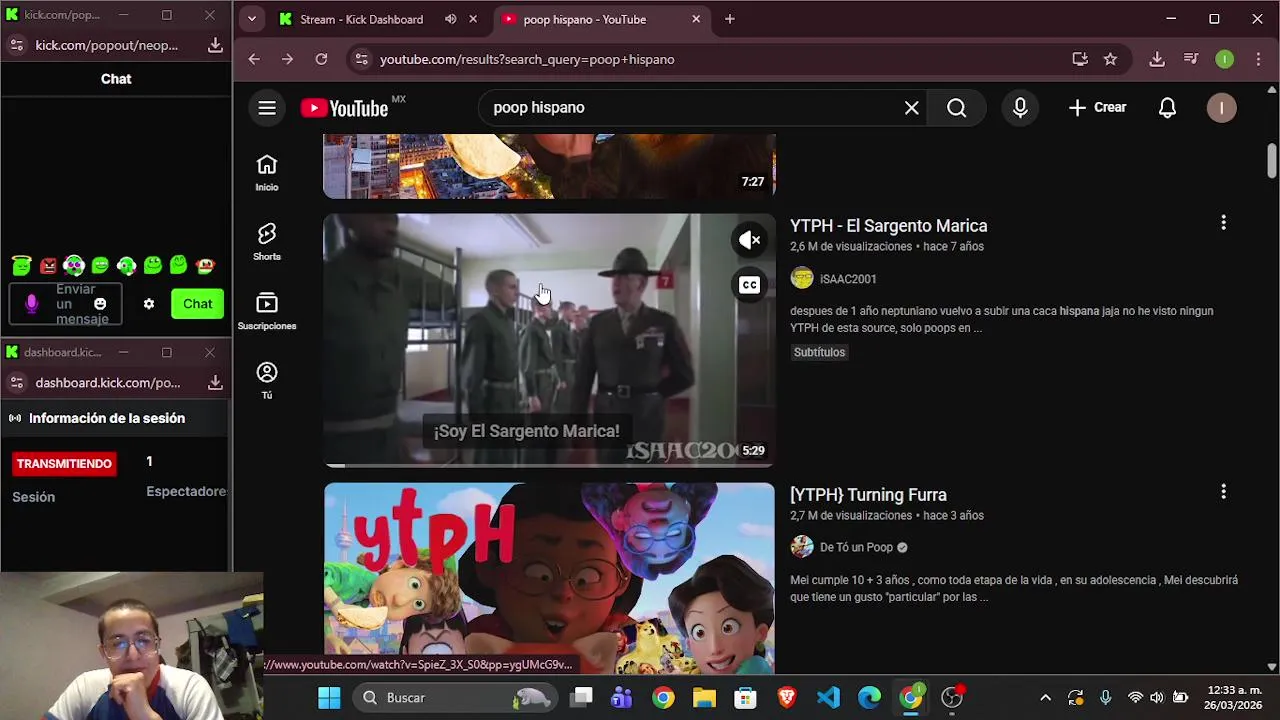This screenshot has height=720, width=1280.
Task: Launch Visual Studio Code from taskbar
Action: [x=828, y=698]
